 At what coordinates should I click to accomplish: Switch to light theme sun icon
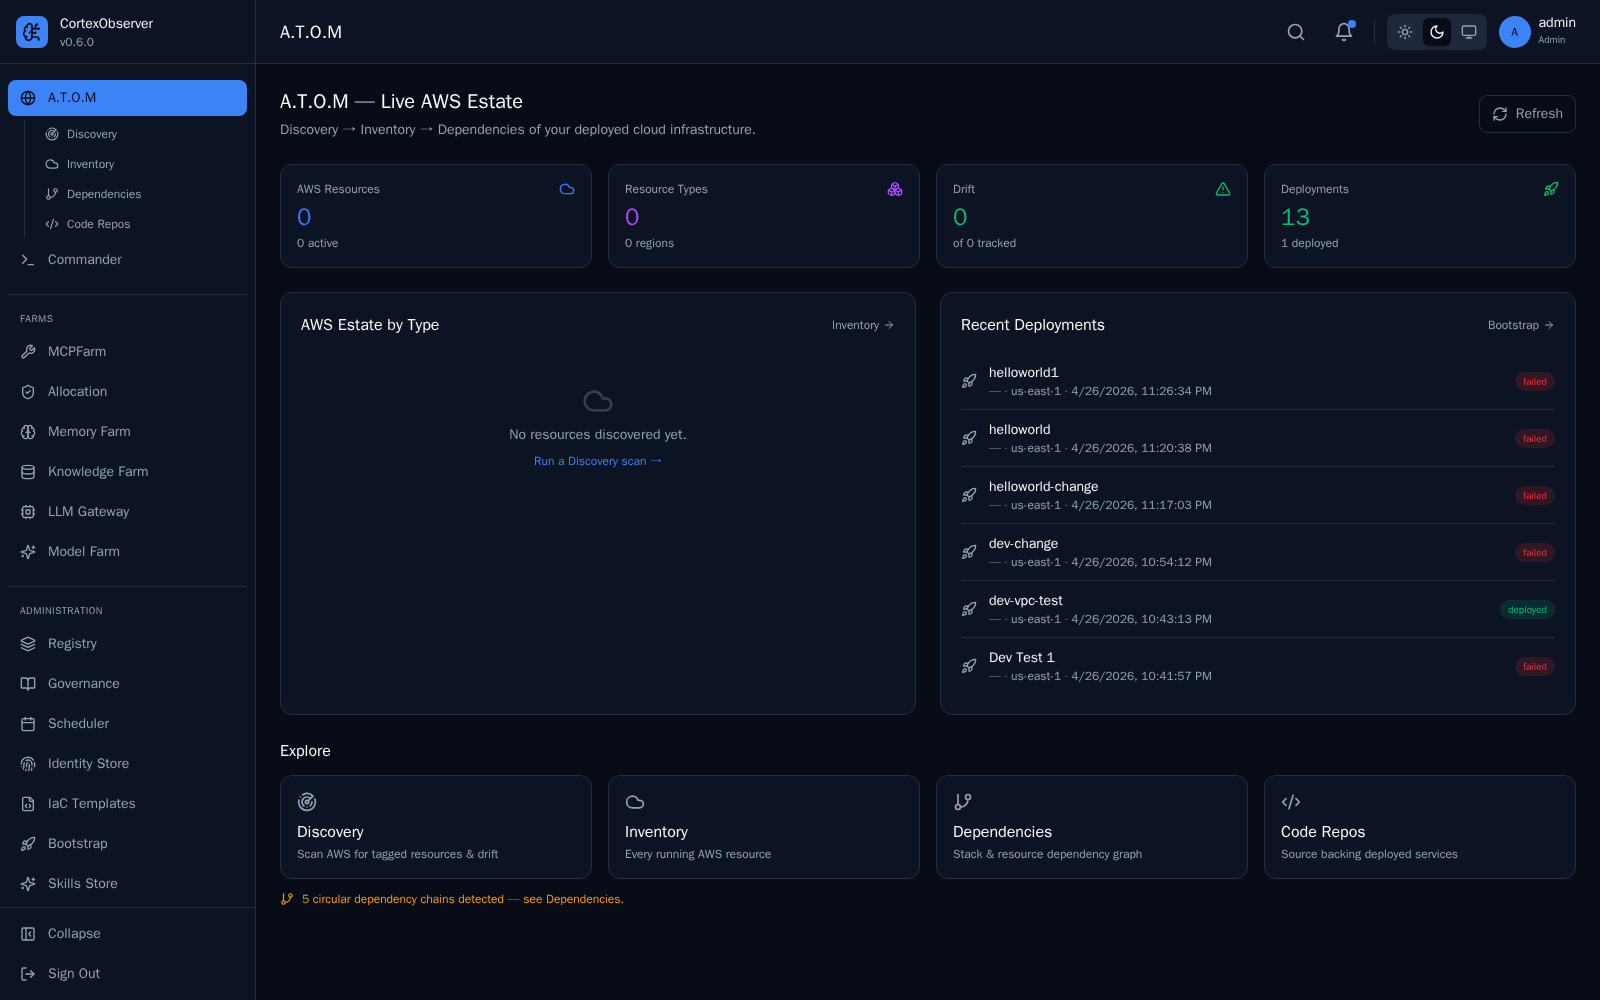[x=1405, y=32]
